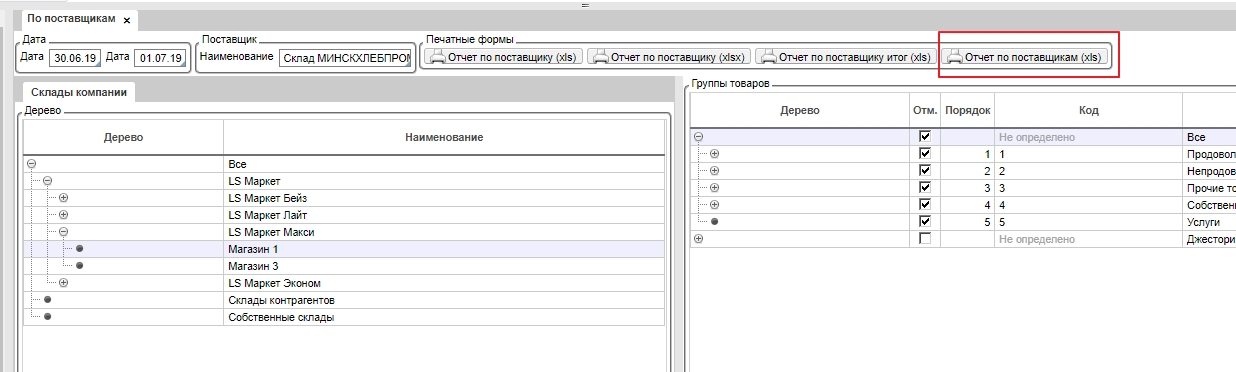Enable the unchecked Не определено bottom checkbox
This screenshot has height=372, width=1236.
pos(925,239)
